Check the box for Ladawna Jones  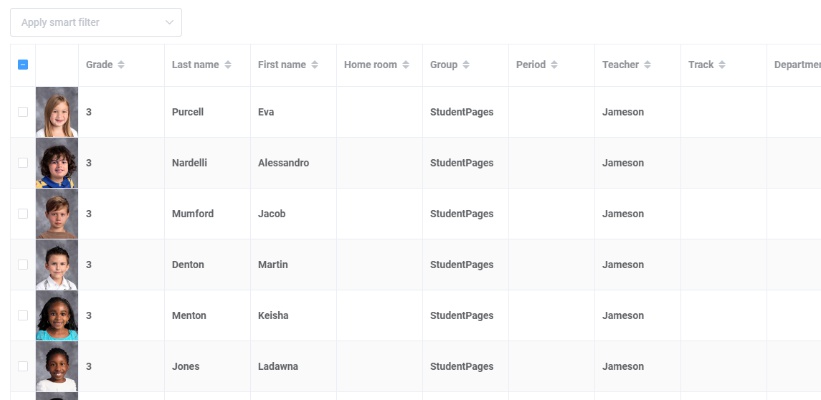click(23, 367)
